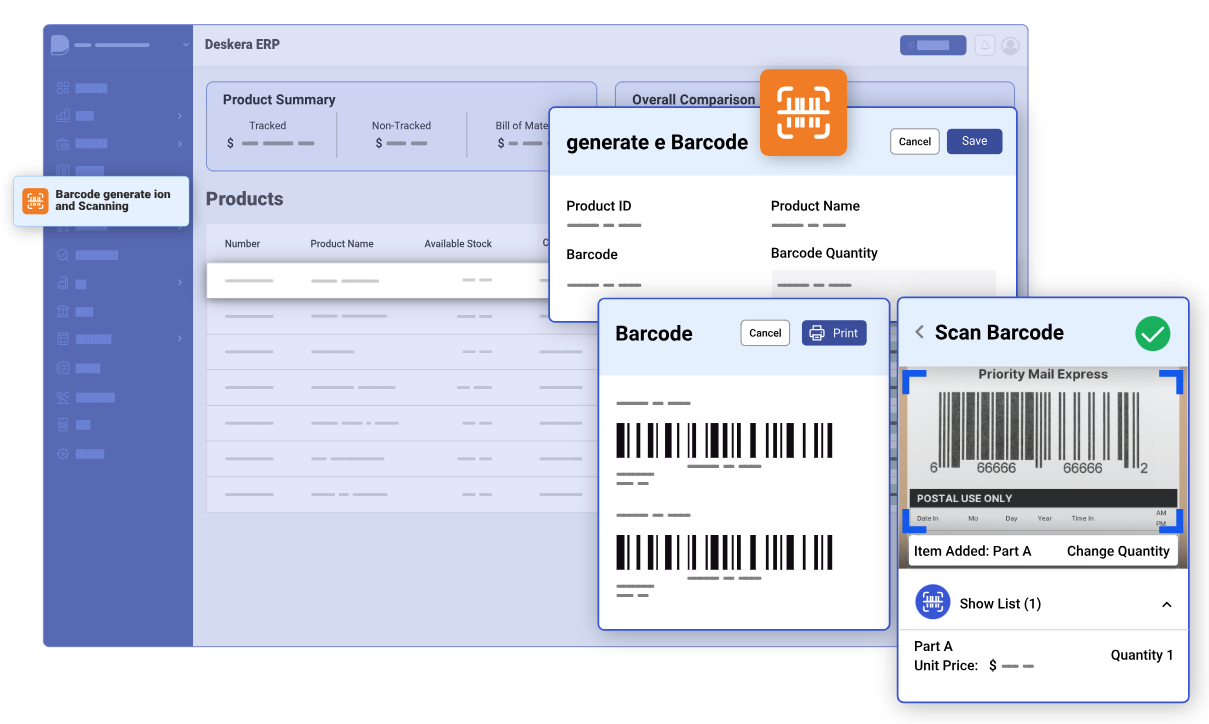The width and height of the screenshot is (1209, 724).
Task: Select the briefcase icon in sidebar
Action: click(63, 144)
